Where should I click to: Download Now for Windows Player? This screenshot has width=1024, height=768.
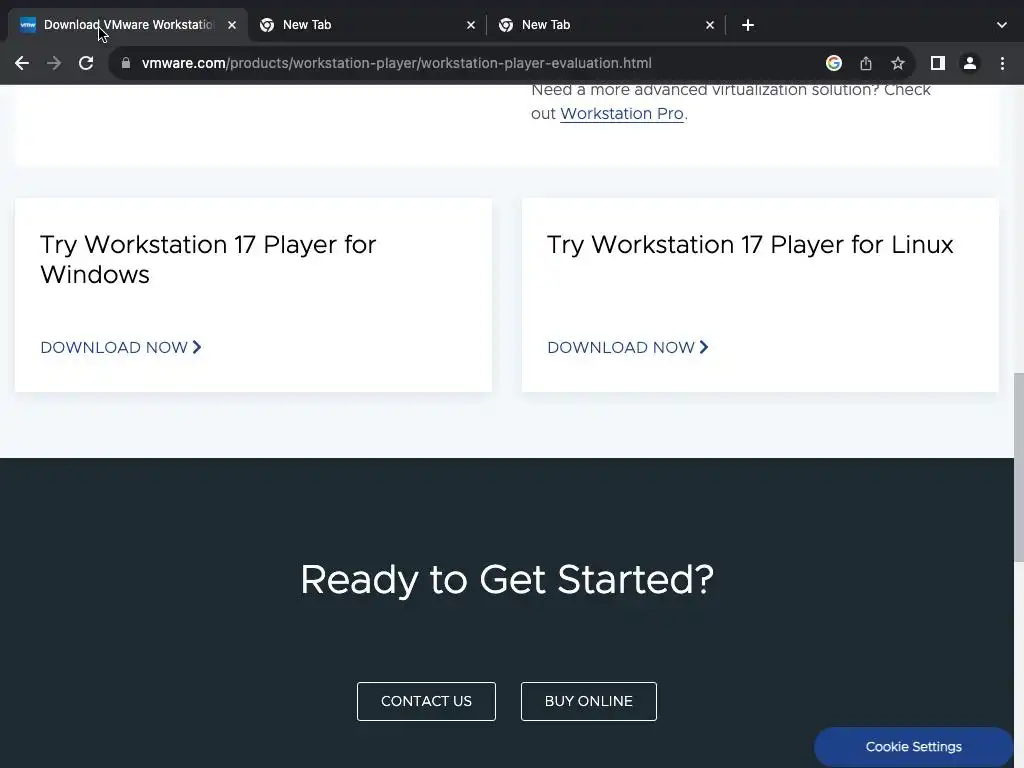click(x=121, y=347)
